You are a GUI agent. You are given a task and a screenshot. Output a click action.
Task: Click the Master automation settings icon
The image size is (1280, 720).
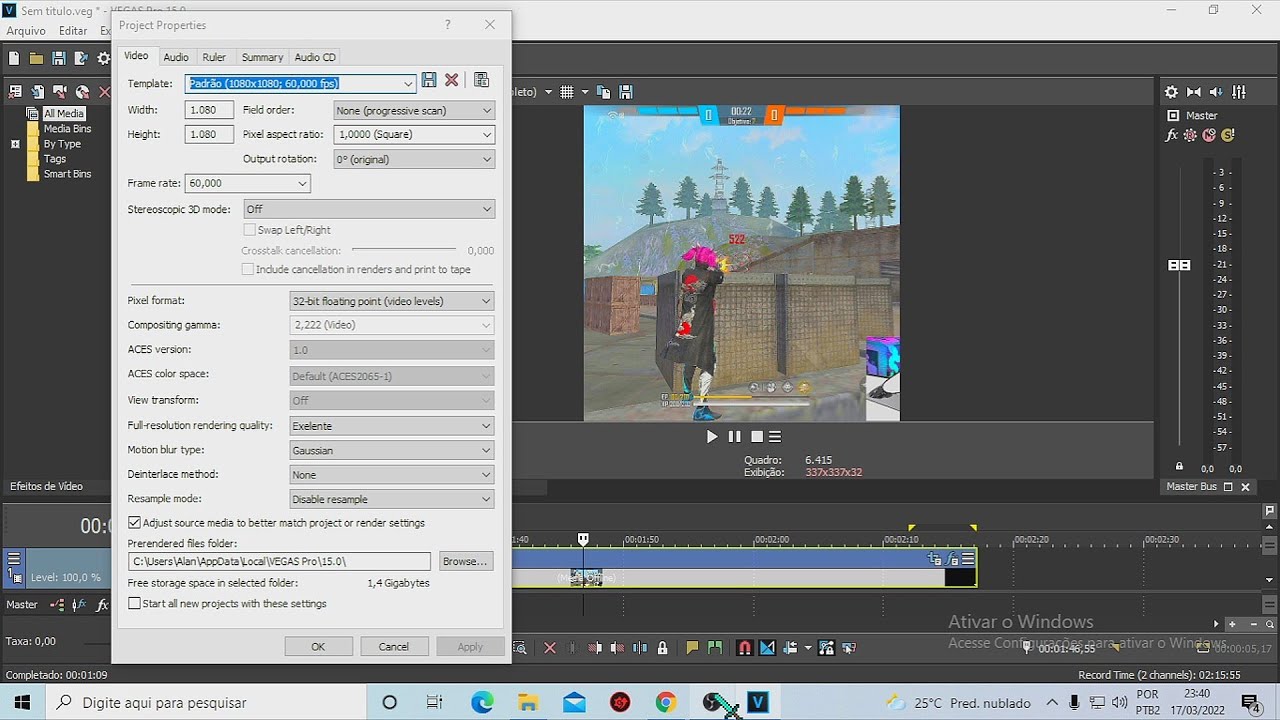pyautogui.click(x=1190, y=135)
